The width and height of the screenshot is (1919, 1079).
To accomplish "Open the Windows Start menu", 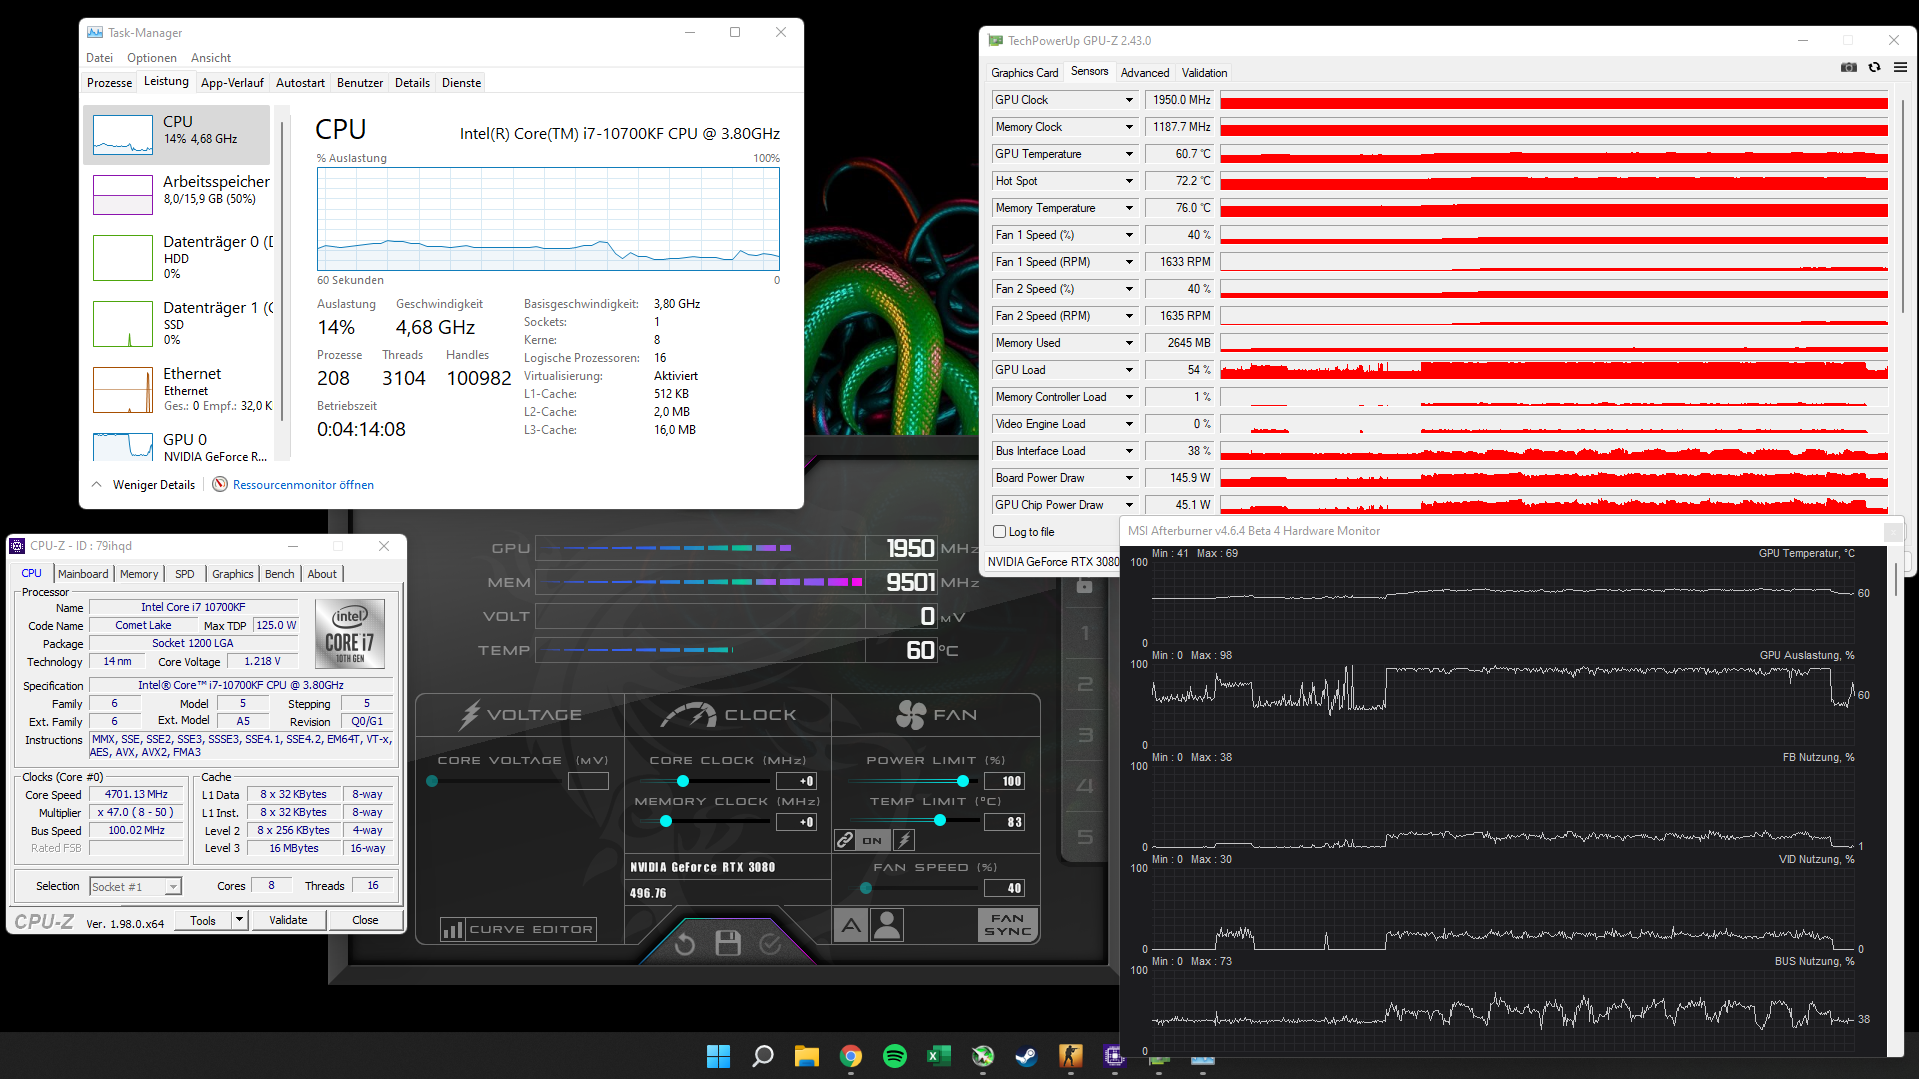I will click(718, 1056).
